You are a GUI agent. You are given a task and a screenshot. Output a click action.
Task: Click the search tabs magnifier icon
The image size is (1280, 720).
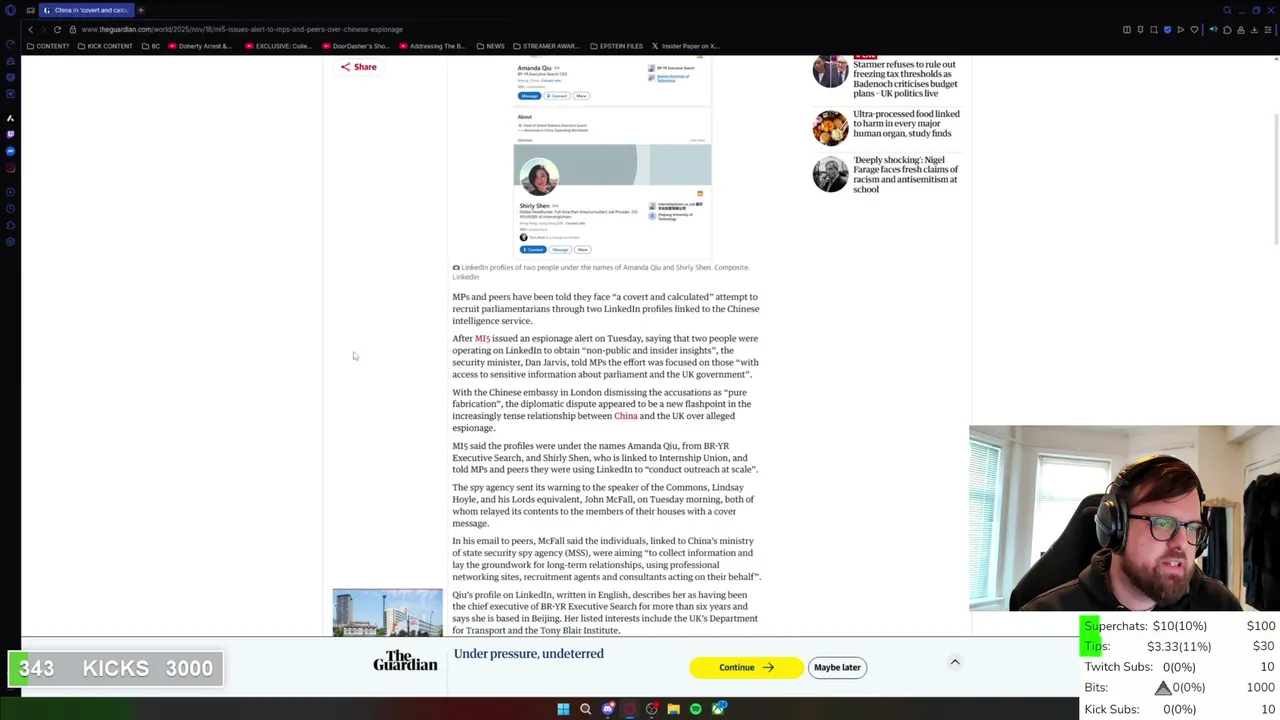(1227, 10)
